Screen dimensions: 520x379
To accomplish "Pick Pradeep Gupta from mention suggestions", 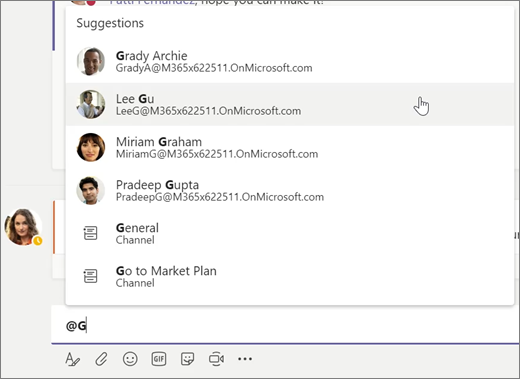I will pyautogui.click(x=290, y=190).
